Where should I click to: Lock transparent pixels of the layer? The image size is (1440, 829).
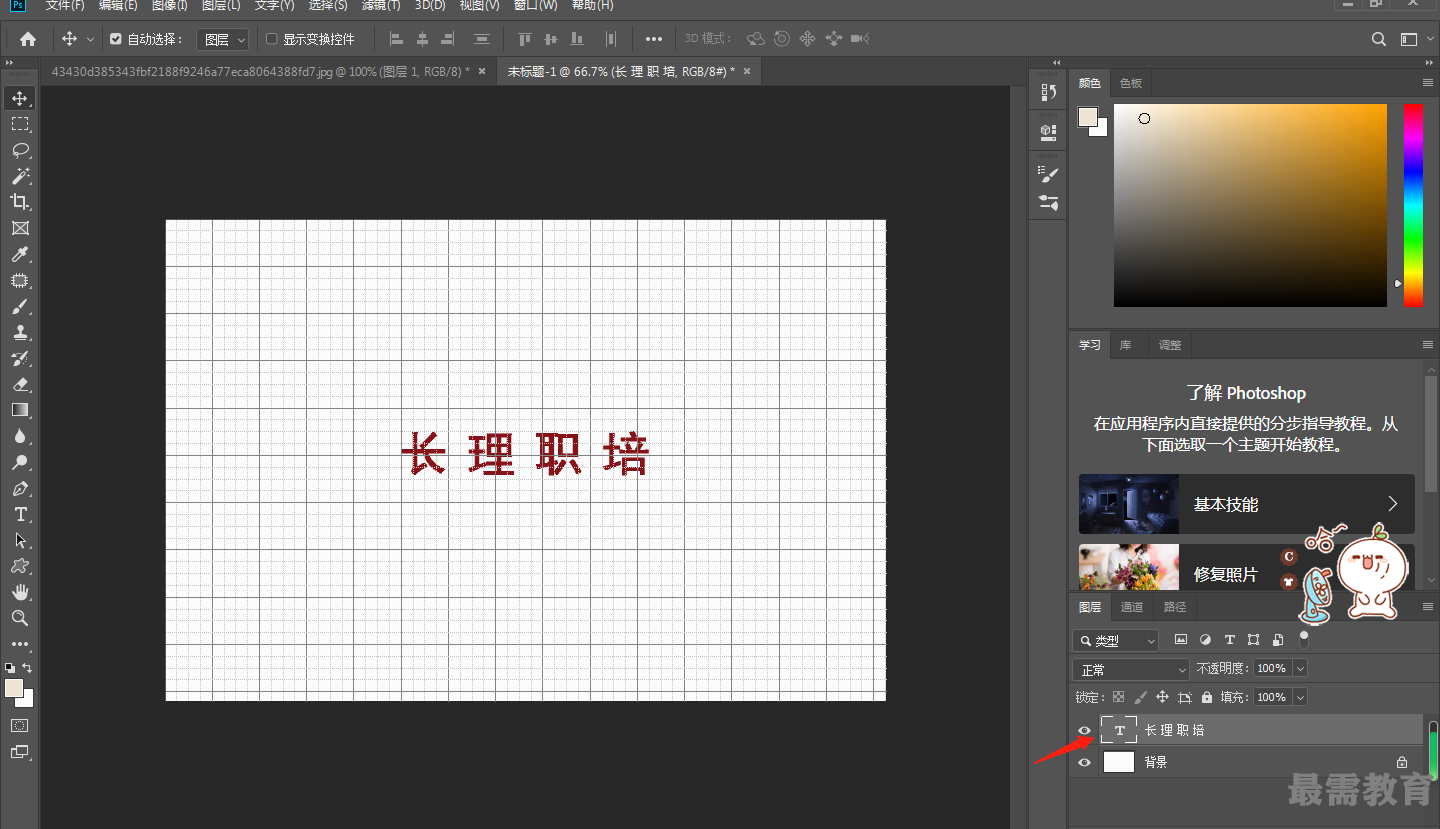pyautogui.click(x=1118, y=697)
